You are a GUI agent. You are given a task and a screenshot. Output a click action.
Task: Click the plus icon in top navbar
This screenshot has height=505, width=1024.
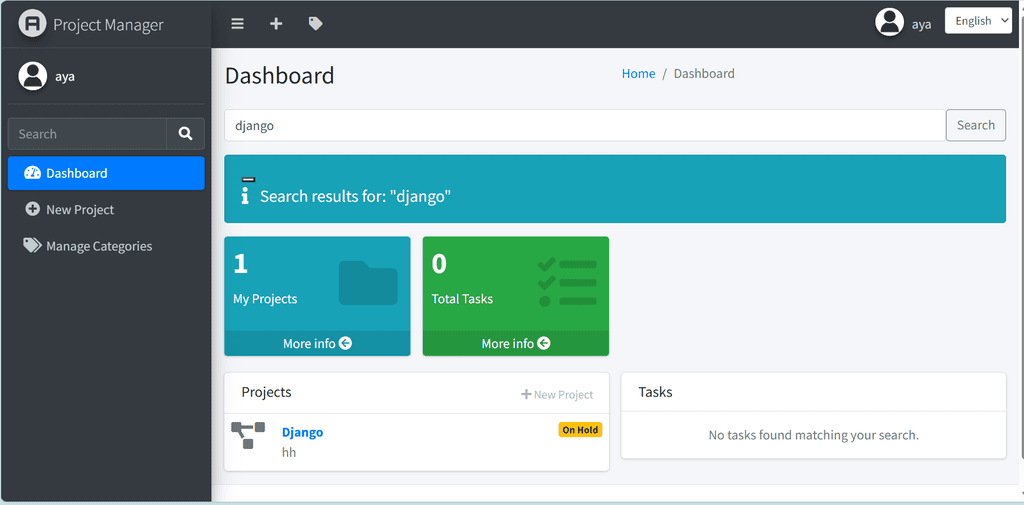pos(276,24)
